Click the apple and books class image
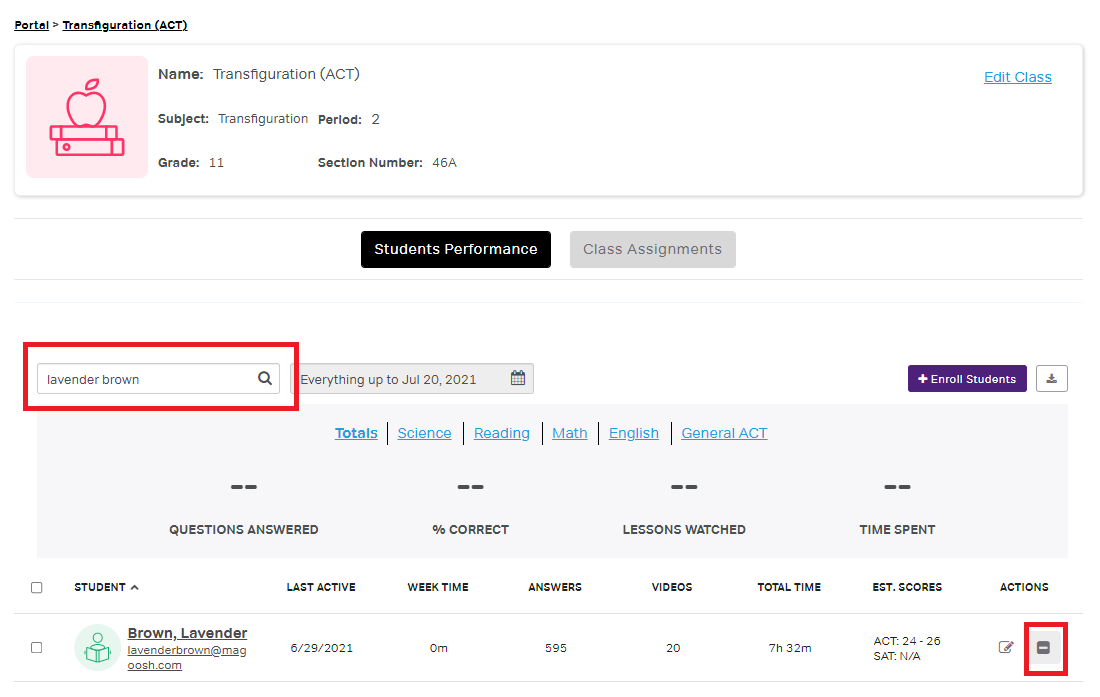1100x697 pixels. click(87, 117)
